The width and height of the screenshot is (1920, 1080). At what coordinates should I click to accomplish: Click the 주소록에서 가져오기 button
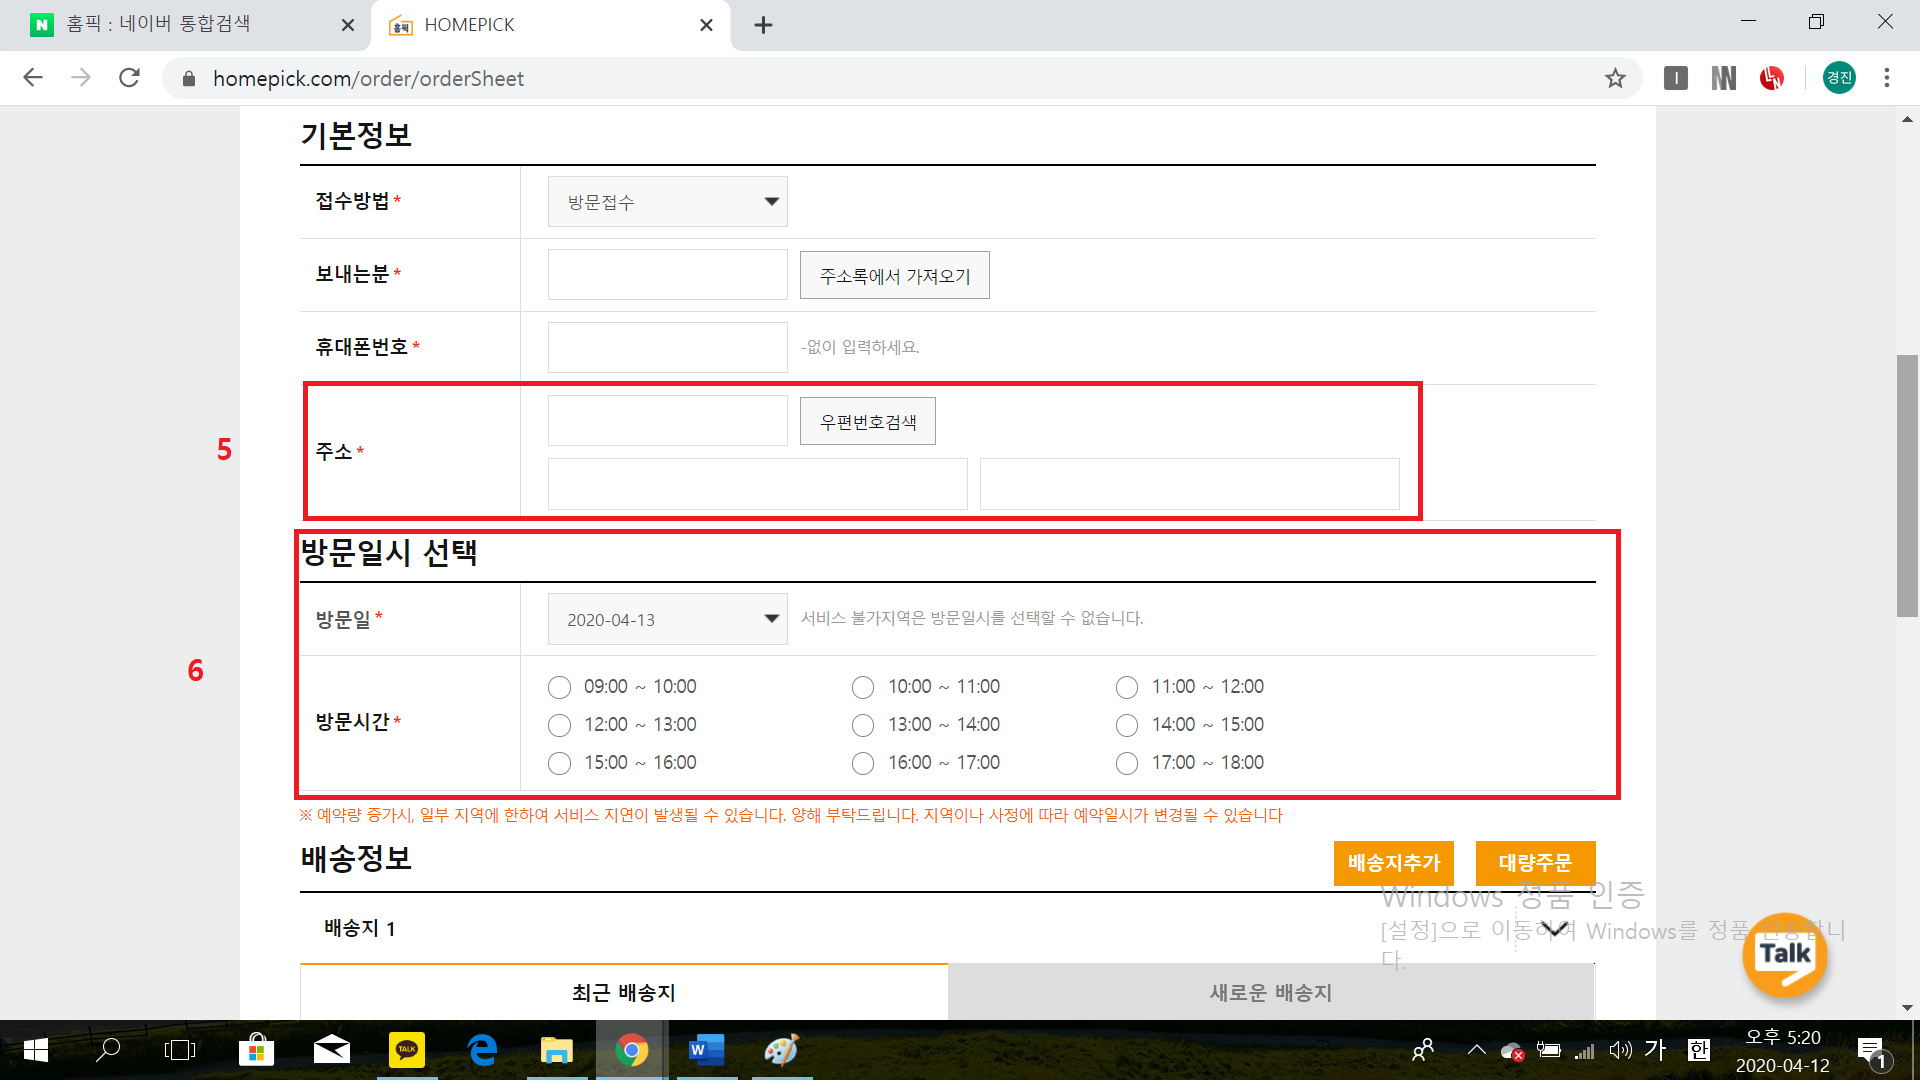tap(894, 276)
